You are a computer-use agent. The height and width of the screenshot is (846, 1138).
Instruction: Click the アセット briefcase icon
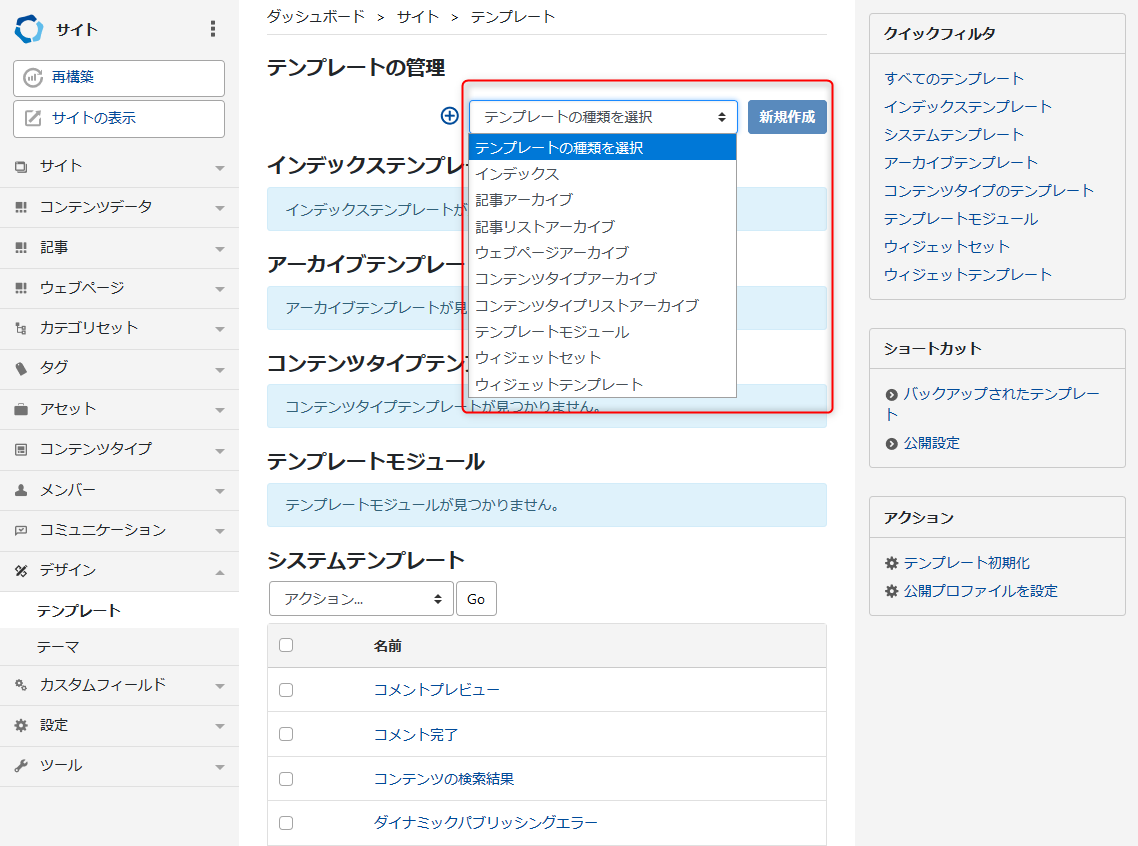pyautogui.click(x=21, y=409)
